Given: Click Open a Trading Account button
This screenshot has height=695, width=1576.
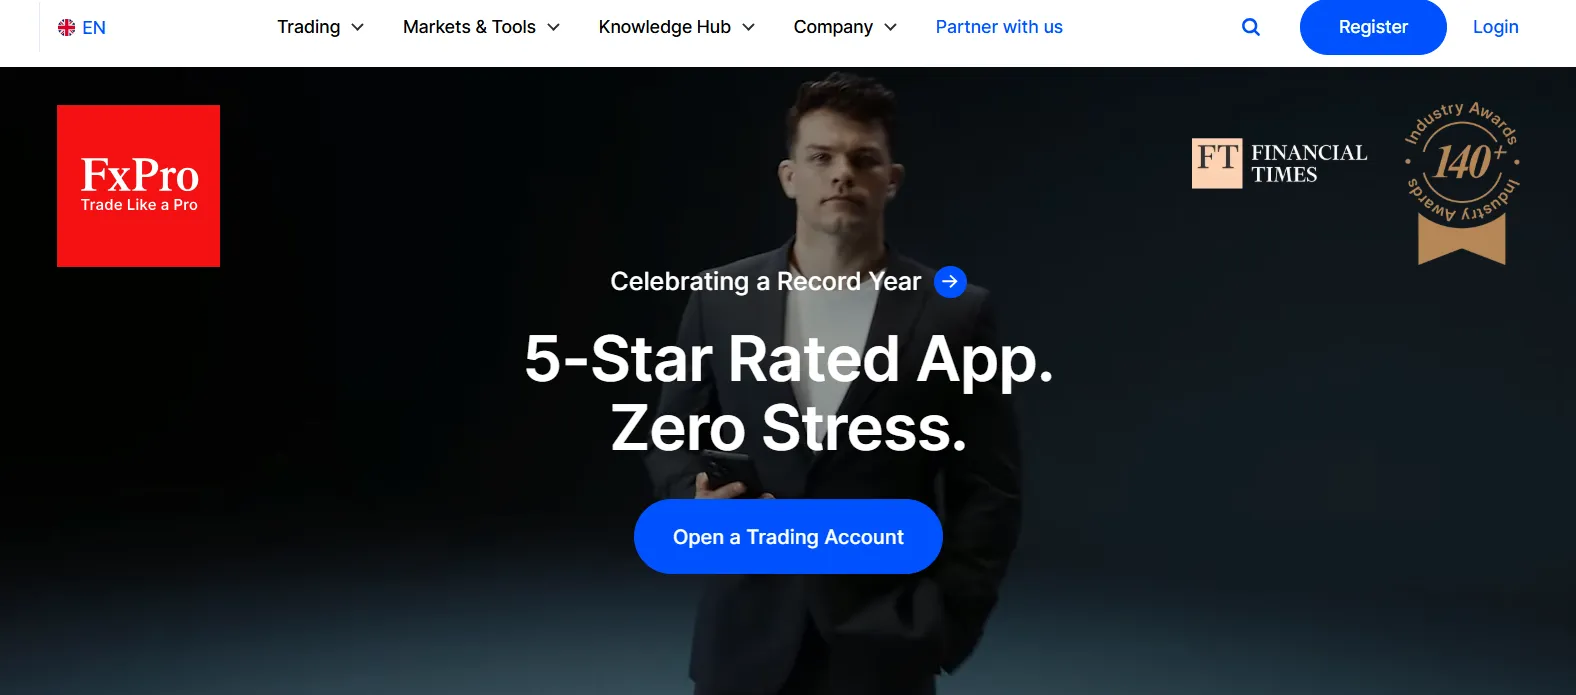Looking at the screenshot, I should tap(788, 537).
